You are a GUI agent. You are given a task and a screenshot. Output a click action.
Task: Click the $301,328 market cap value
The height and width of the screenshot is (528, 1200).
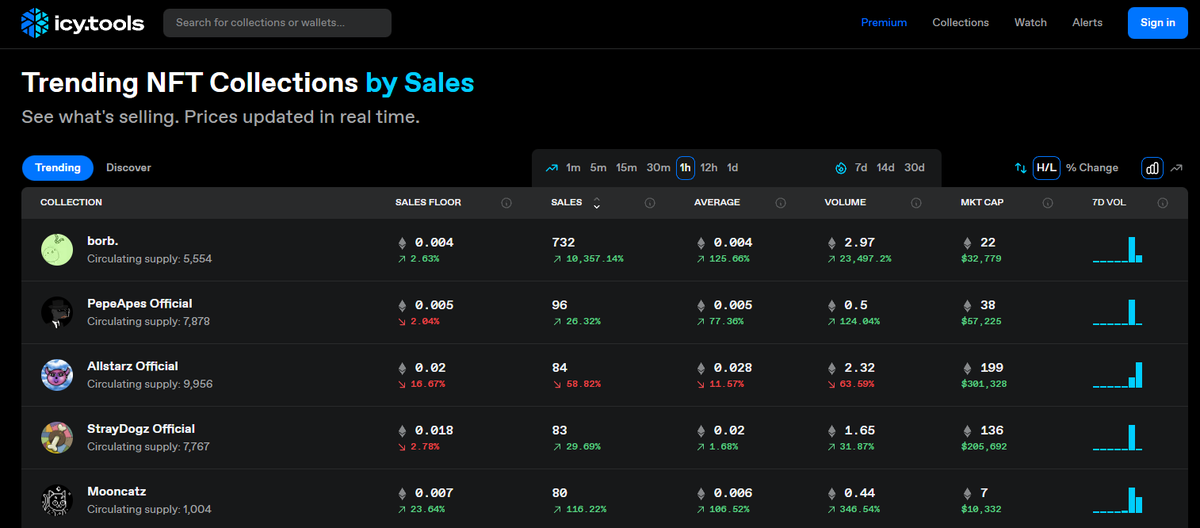pos(984,384)
